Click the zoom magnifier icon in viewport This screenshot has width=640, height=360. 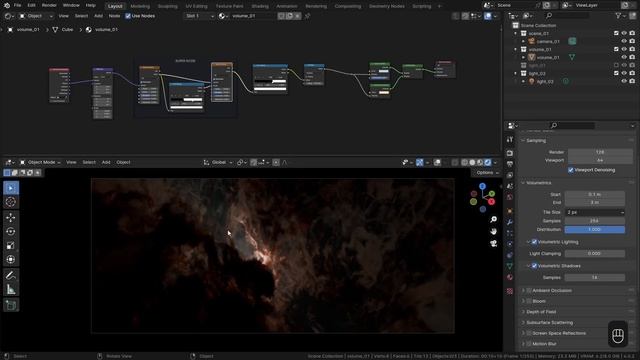point(493,220)
